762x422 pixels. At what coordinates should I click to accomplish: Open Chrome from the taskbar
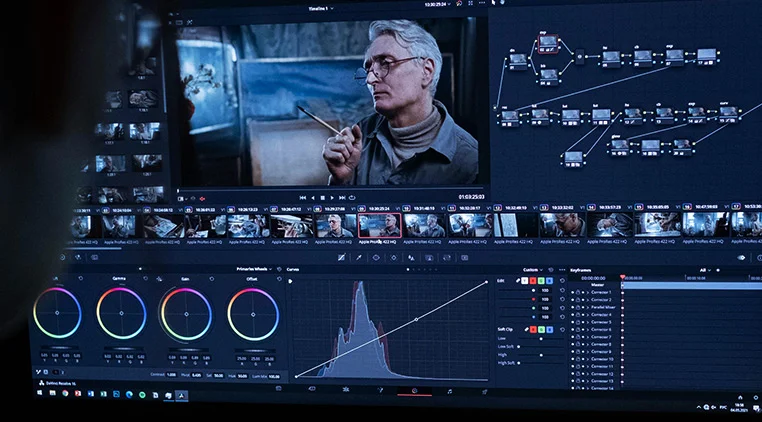tap(65, 393)
